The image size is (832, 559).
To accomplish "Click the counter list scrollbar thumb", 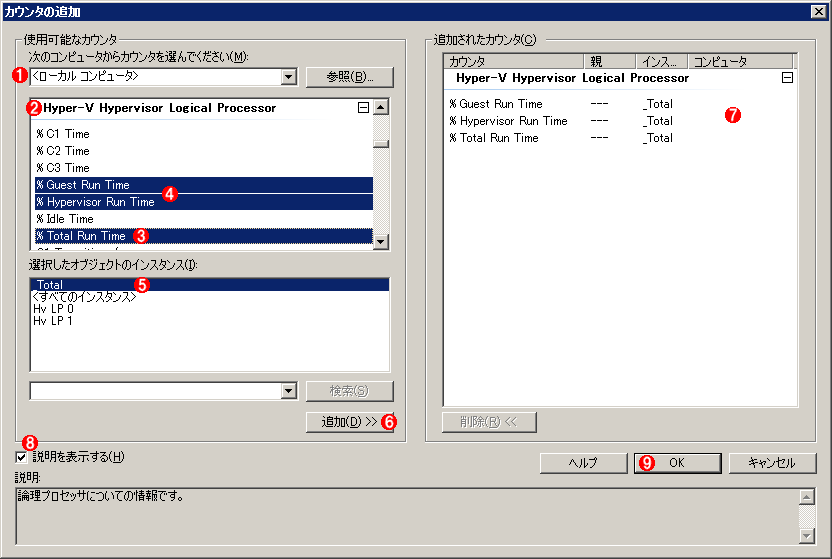I will click(x=381, y=144).
